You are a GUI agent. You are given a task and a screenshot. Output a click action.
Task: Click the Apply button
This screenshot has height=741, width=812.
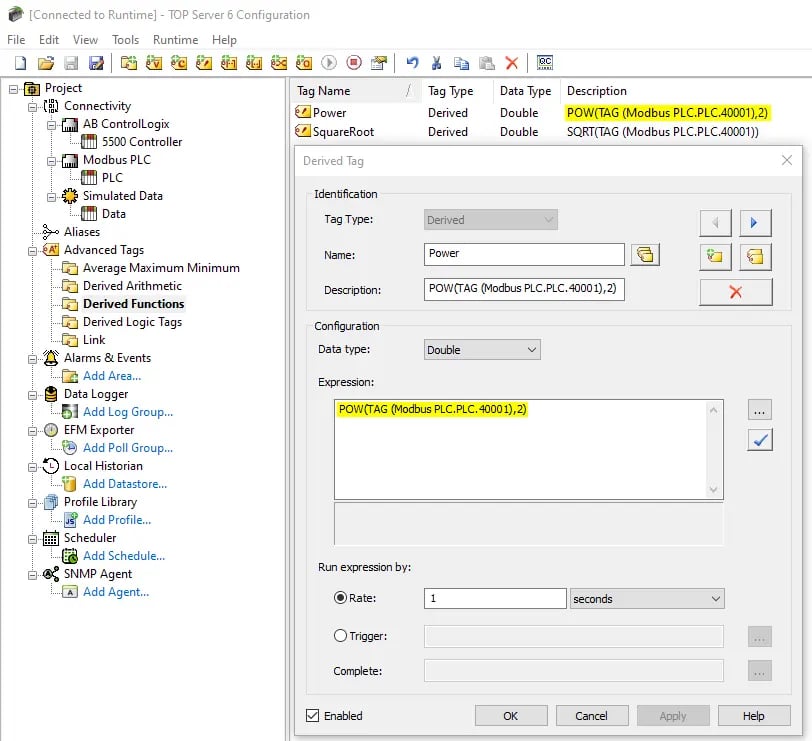click(673, 715)
